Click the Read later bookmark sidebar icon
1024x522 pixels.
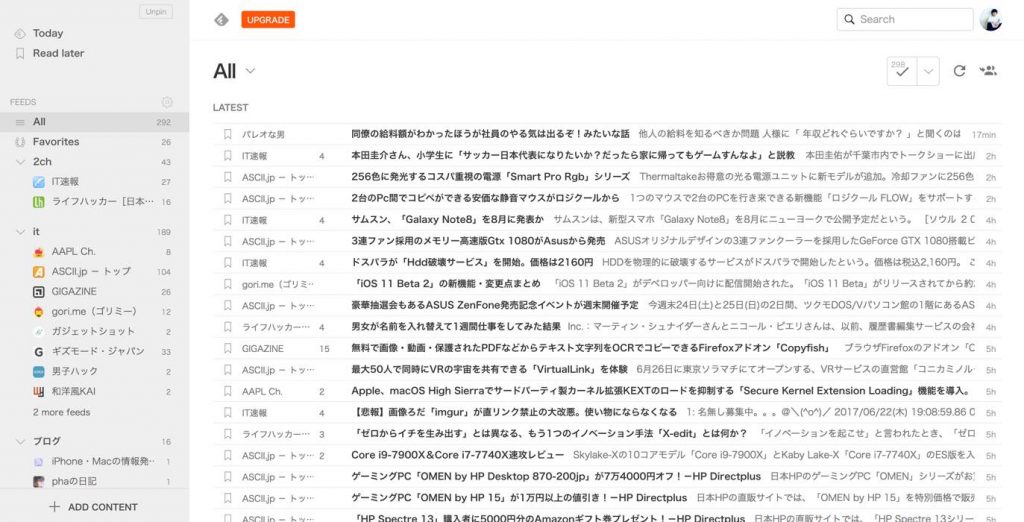[x=20, y=54]
